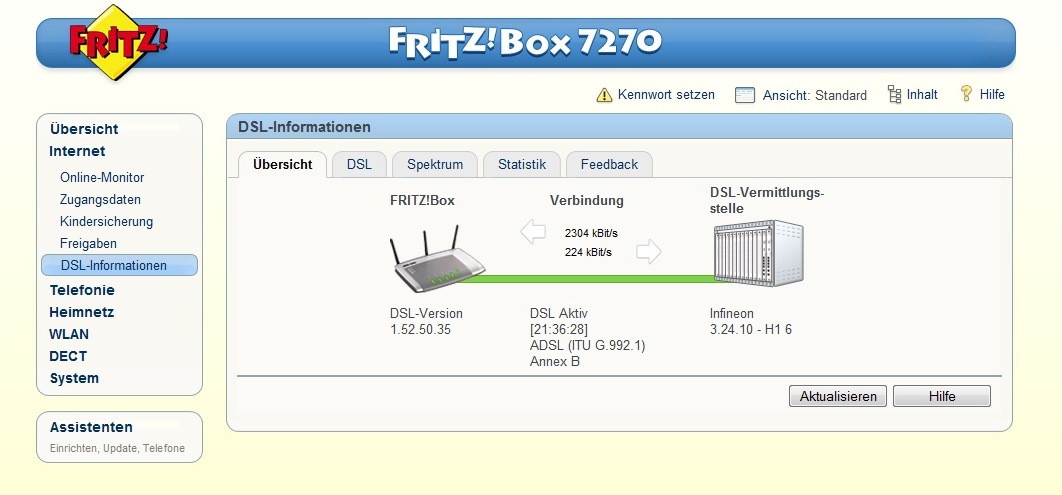Switch to the Übersicht tab
The width and height of the screenshot is (1062, 495).
click(x=282, y=165)
